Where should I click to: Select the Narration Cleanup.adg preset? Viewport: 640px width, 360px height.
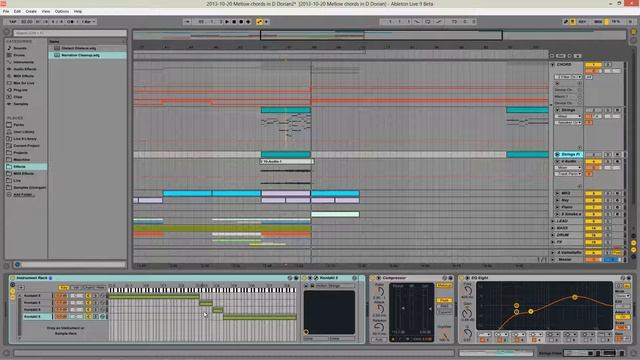pos(87,55)
